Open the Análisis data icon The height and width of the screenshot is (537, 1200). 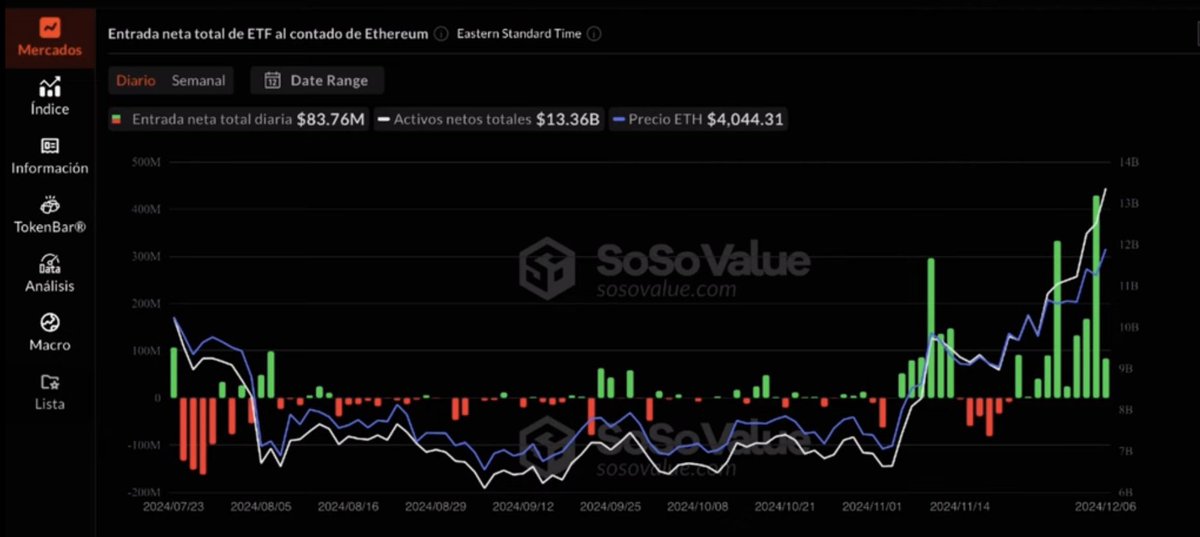click(50, 264)
